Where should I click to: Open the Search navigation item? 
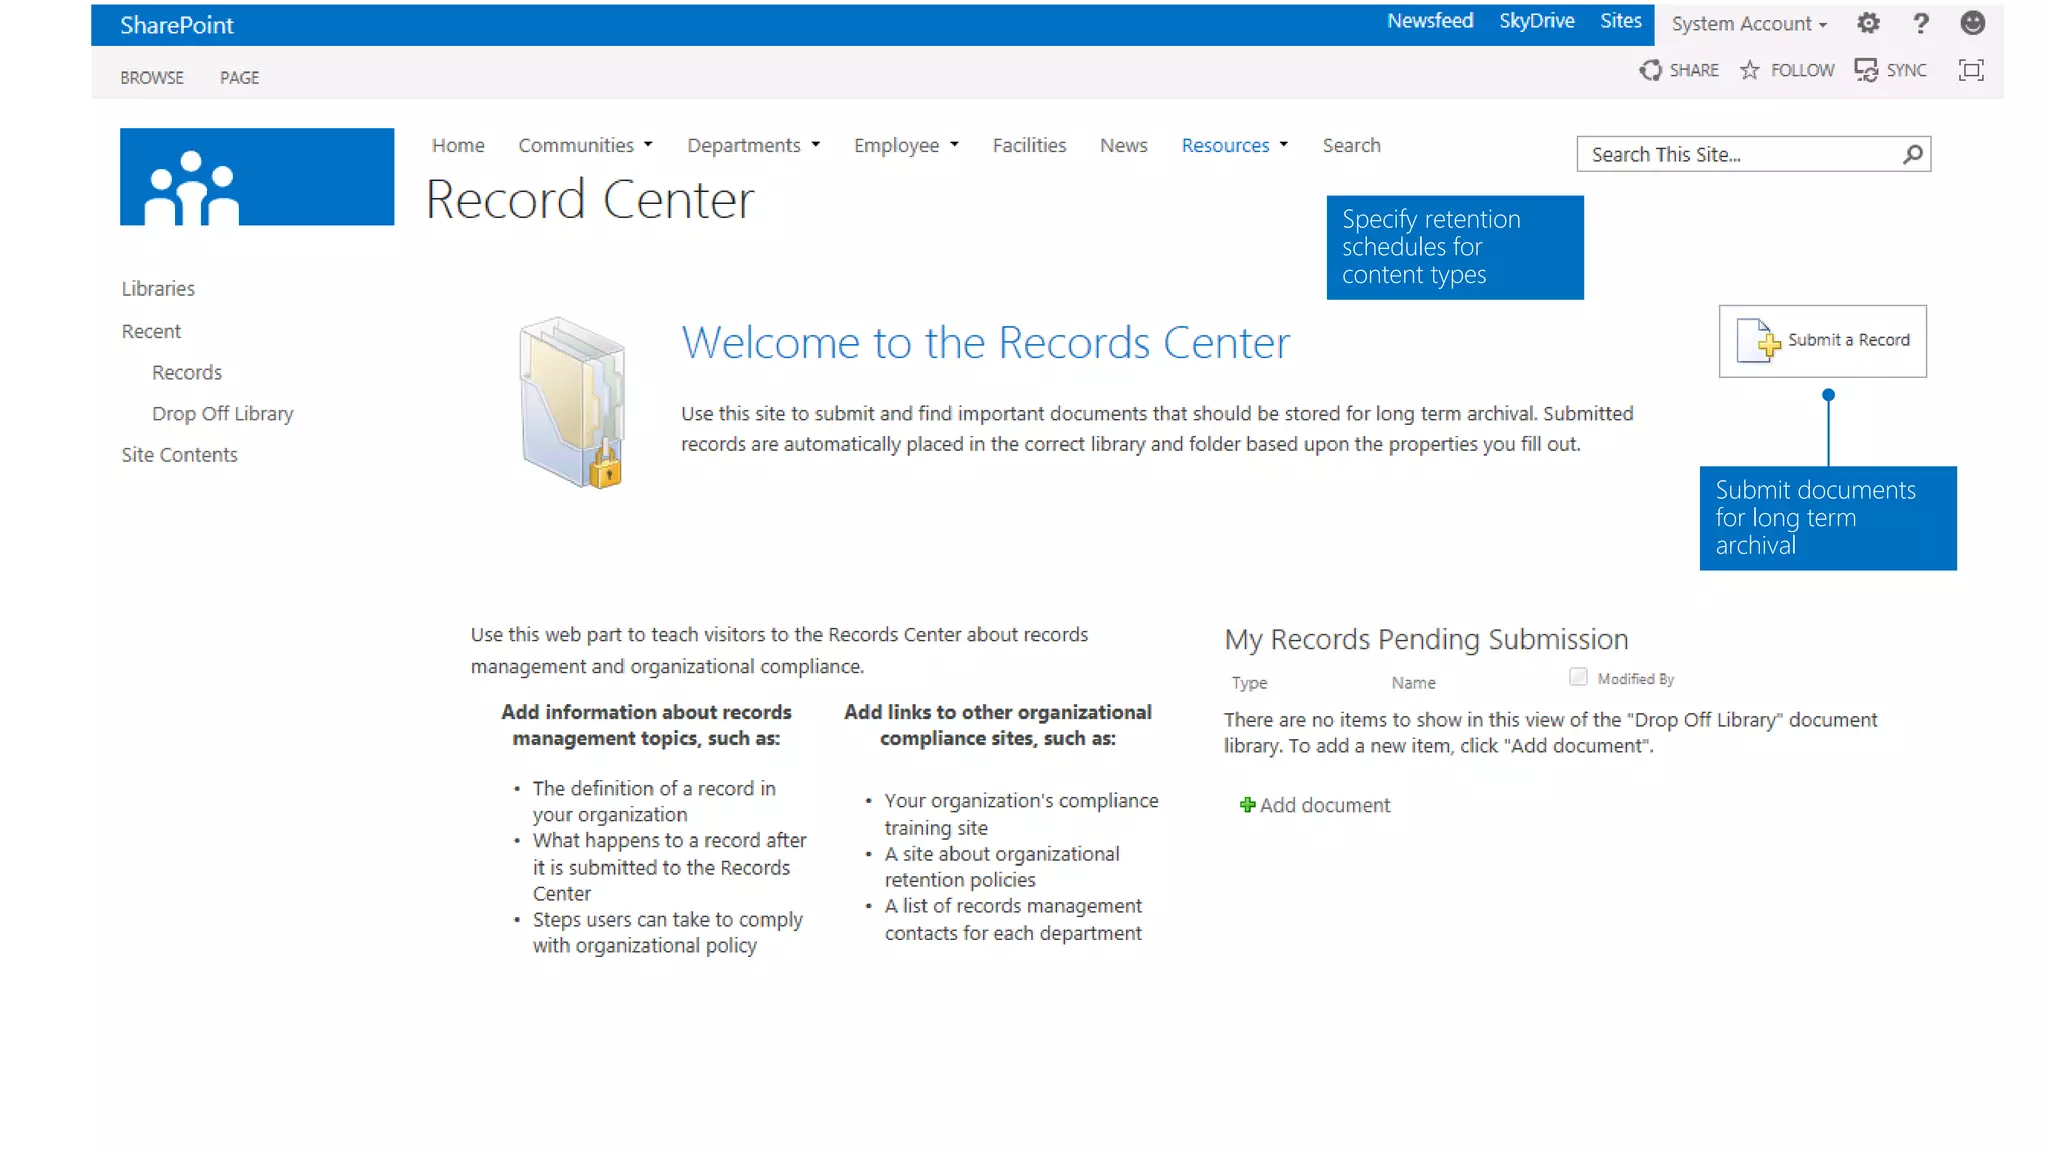coord(1351,145)
